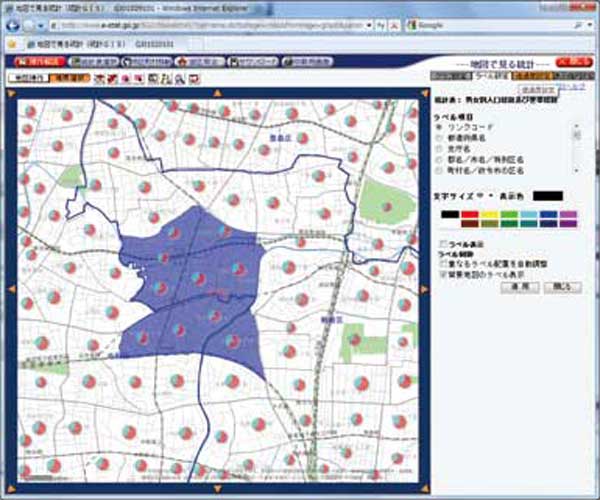This screenshot has height=500, width=600.
Task: Click the map pan-left arrow on left frame
Action: pyautogui.click(x=11, y=290)
